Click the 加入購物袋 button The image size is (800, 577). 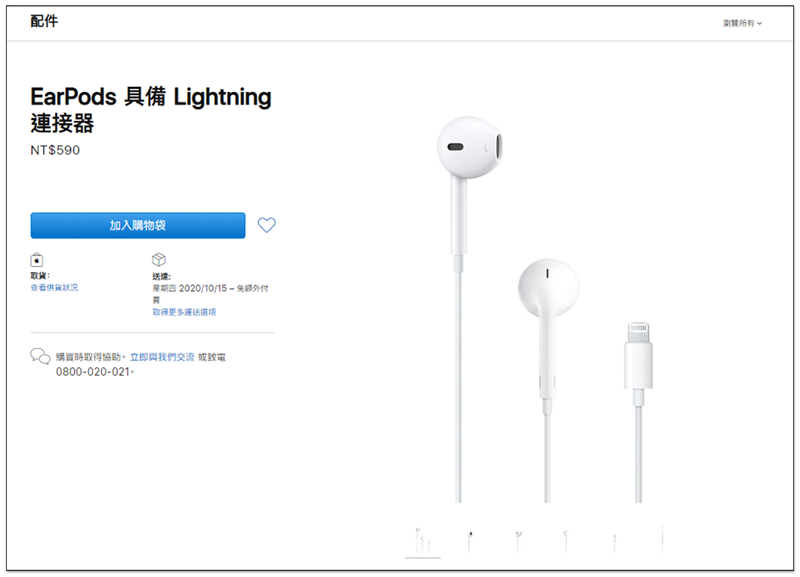[x=138, y=225]
